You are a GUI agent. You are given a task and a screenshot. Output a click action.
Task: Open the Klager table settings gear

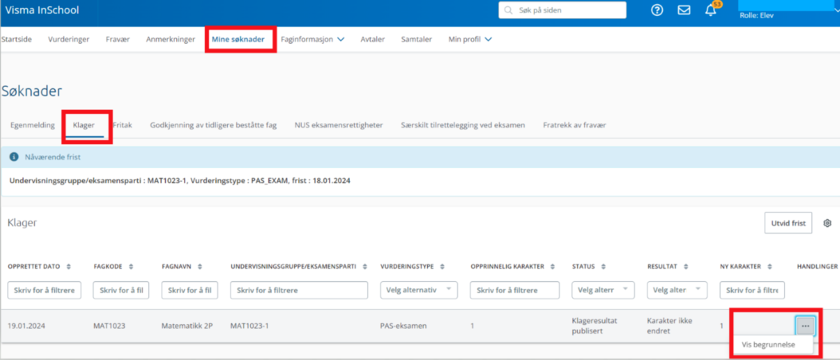click(x=827, y=223)
